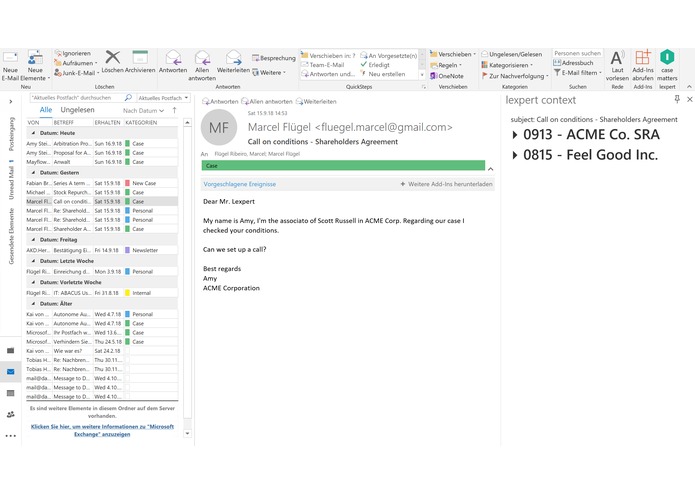695x494 pixels.
Task: Click the Personen suchen field
Action: (x=578, y=53)
